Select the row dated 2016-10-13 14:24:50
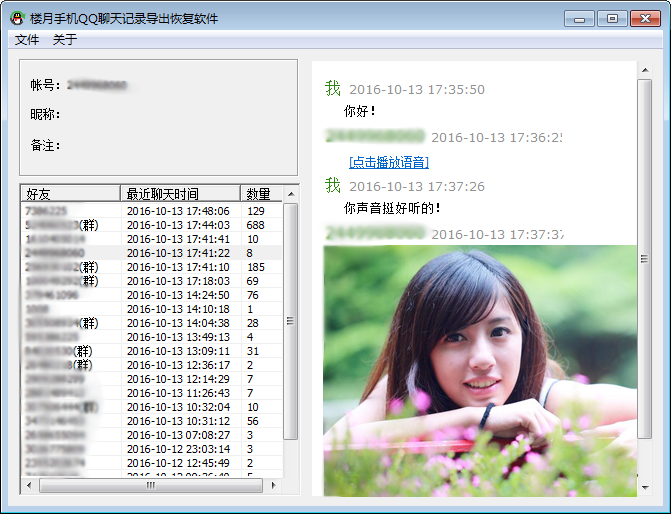 [x=150, y=295]
